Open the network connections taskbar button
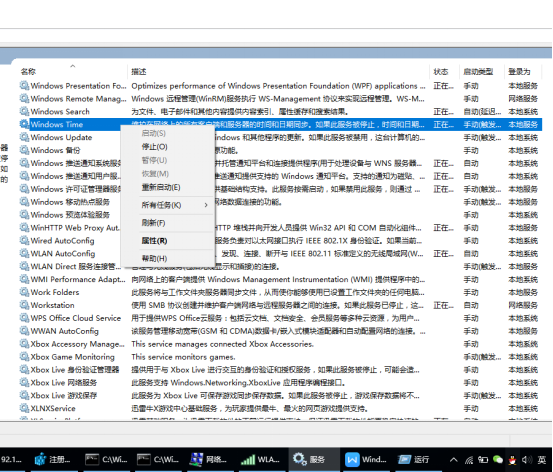This screenshot has height=472, width=553. (209, 459)
